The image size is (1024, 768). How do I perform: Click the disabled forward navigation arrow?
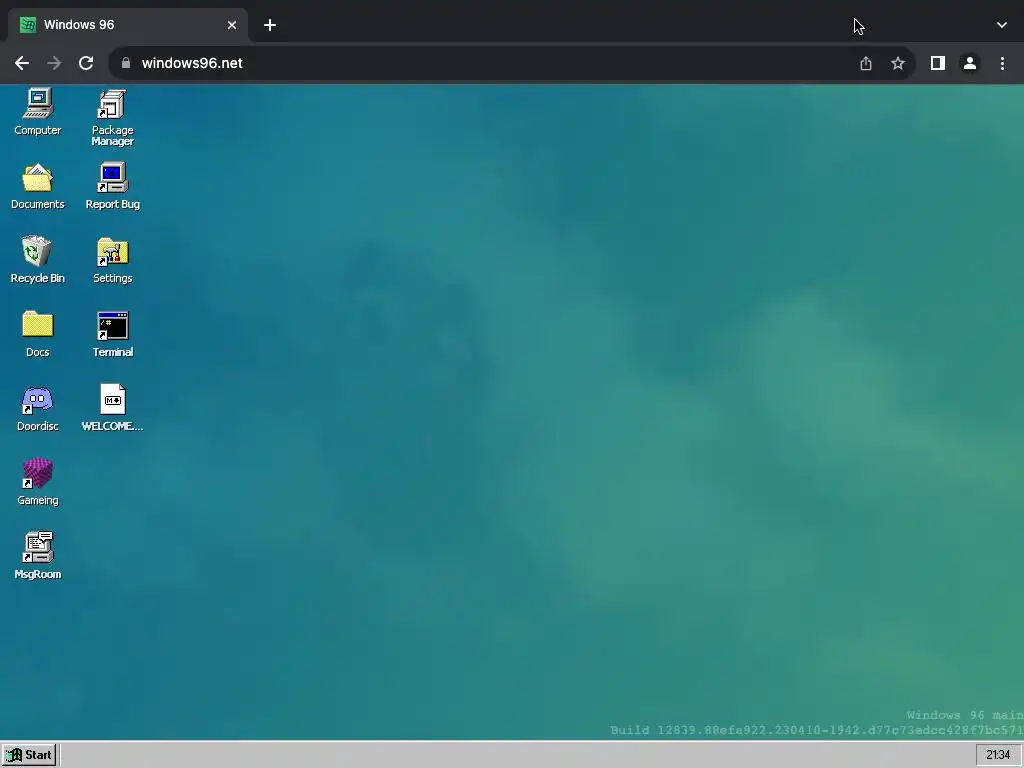54,63
